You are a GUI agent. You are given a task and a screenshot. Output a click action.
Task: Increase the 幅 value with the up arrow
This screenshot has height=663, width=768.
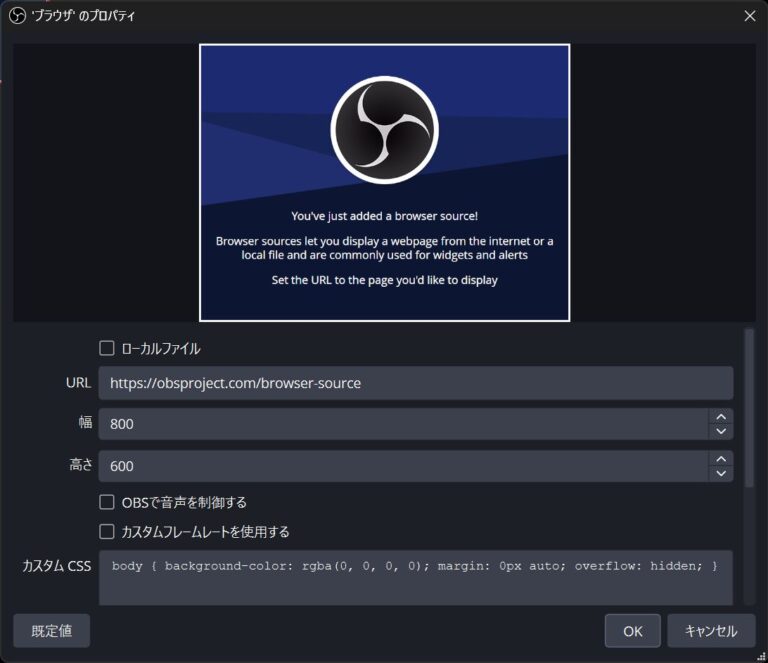pos(720,416)
